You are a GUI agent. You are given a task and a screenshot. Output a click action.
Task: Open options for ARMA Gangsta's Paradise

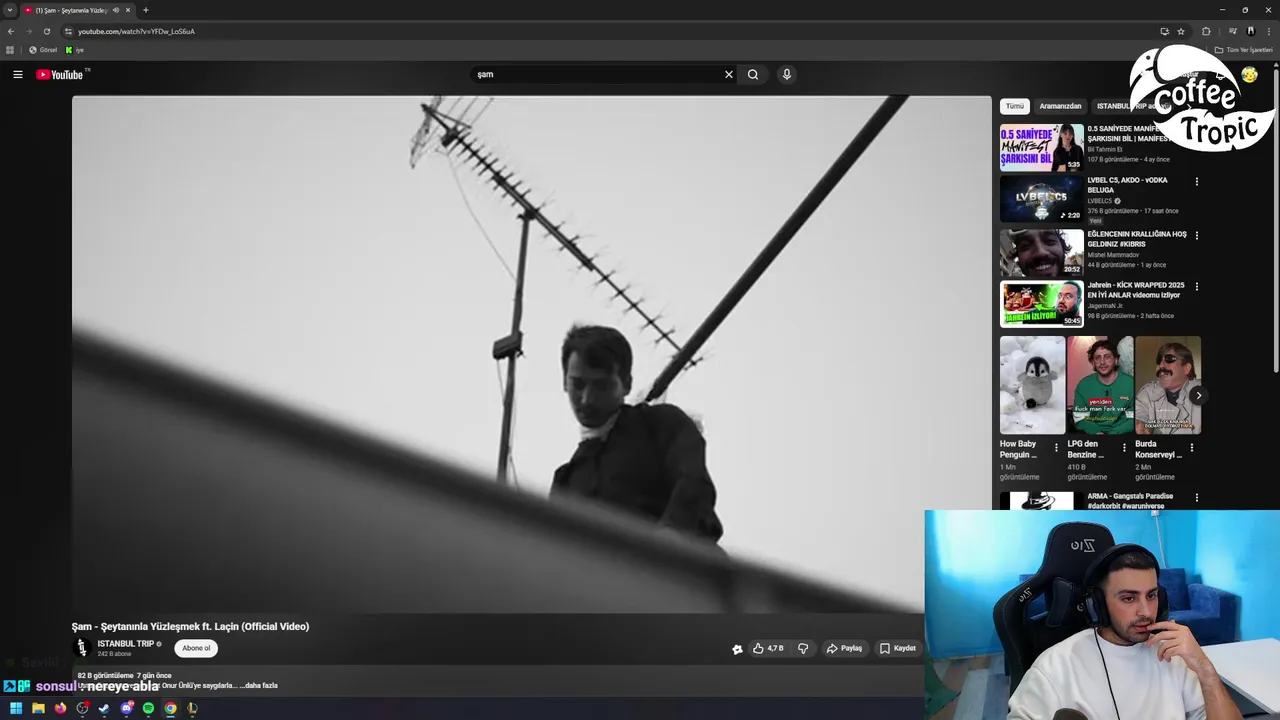(1196, 498)
